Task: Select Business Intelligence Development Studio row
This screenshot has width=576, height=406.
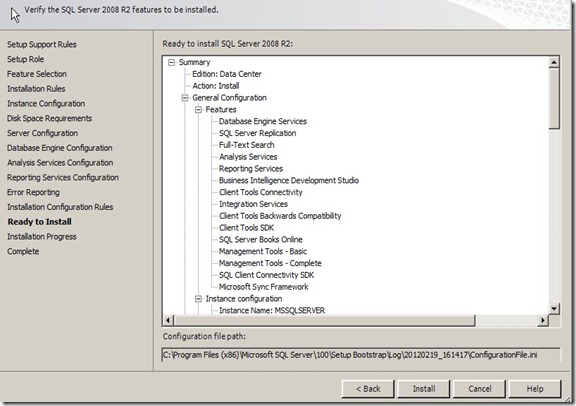Action: click(x=289, y=180)
